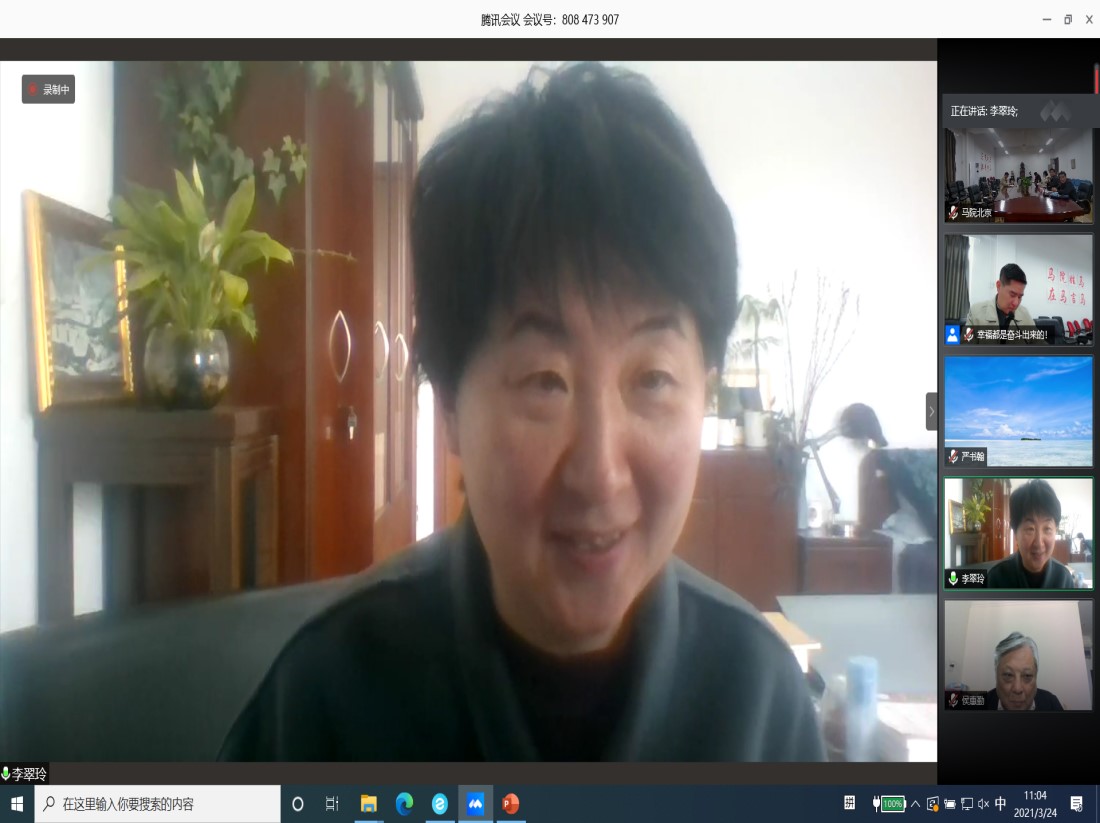Switch the 中 input method indicator
Viewport: 1100px width, 823px height.
1001,804
